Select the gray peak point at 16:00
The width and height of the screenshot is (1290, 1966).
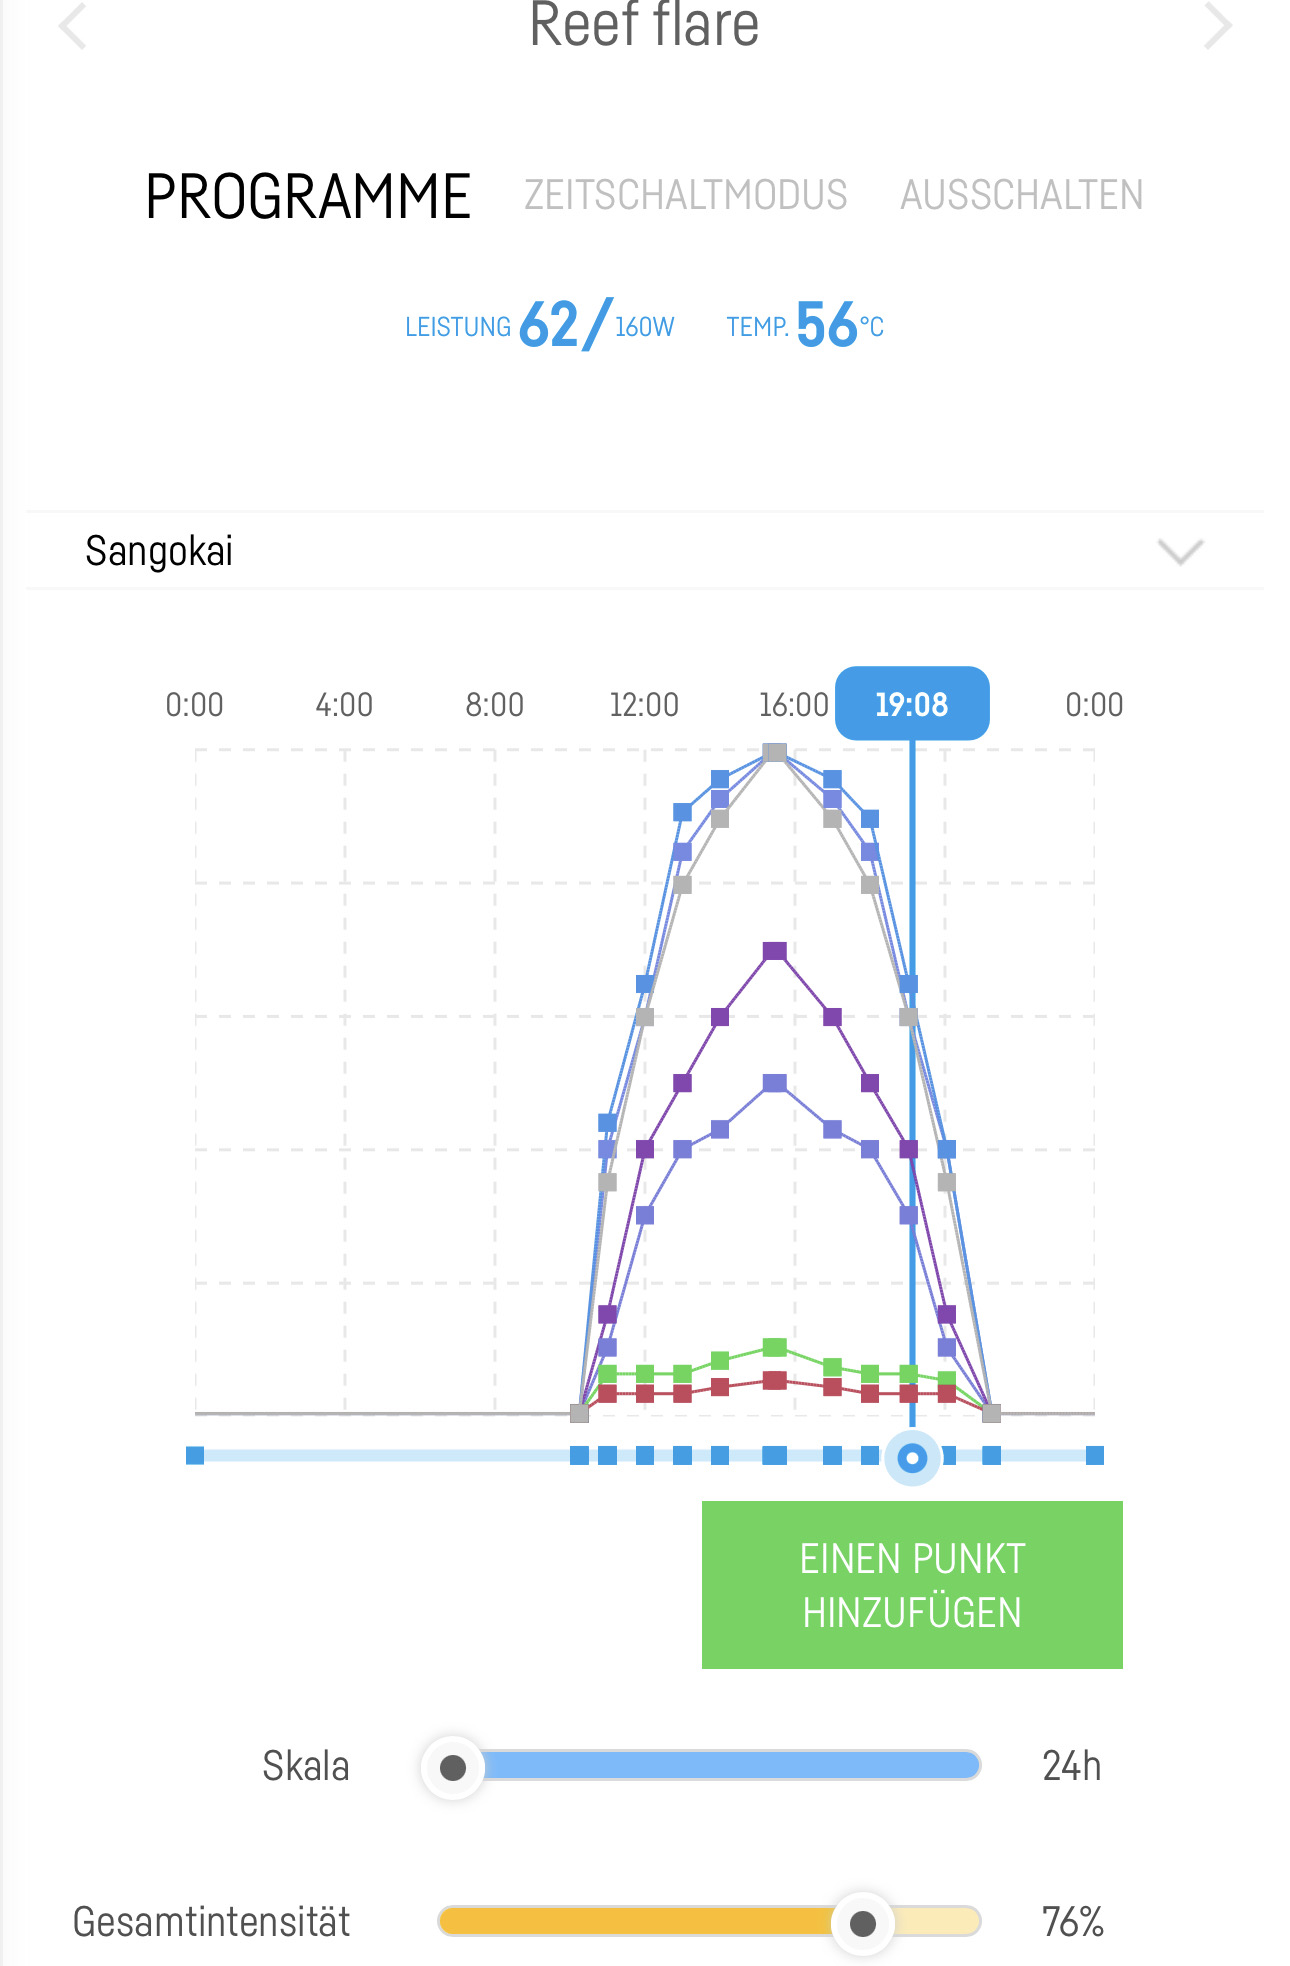point(774,752)
